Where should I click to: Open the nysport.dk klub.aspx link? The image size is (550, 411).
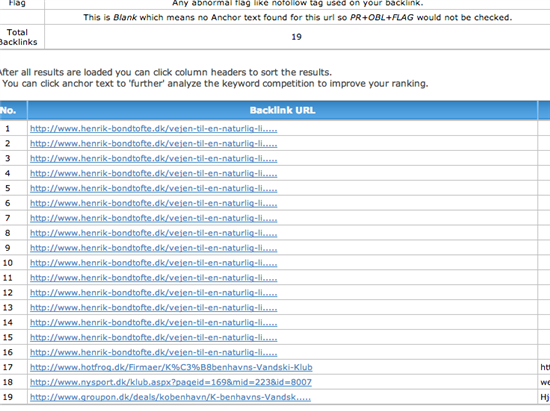171,382
